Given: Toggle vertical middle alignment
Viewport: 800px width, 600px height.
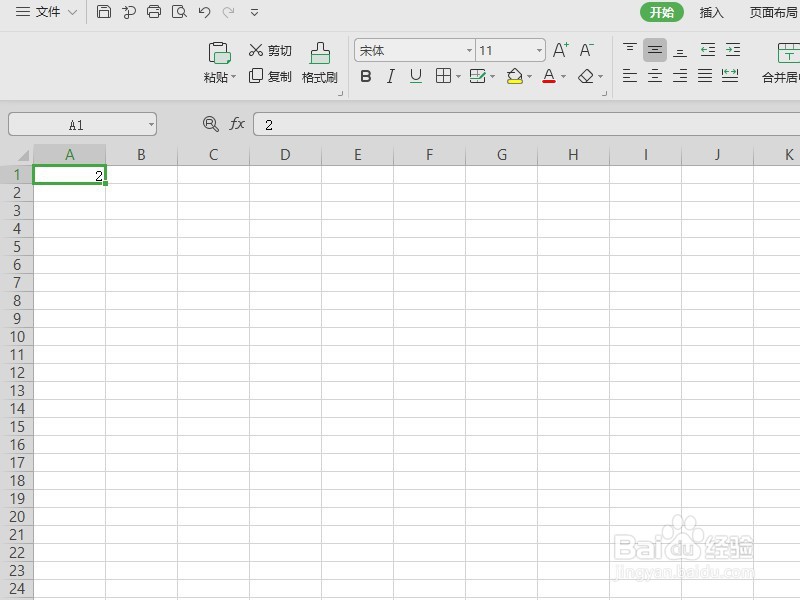Looking at the screenshot, I should click(655, 50).
